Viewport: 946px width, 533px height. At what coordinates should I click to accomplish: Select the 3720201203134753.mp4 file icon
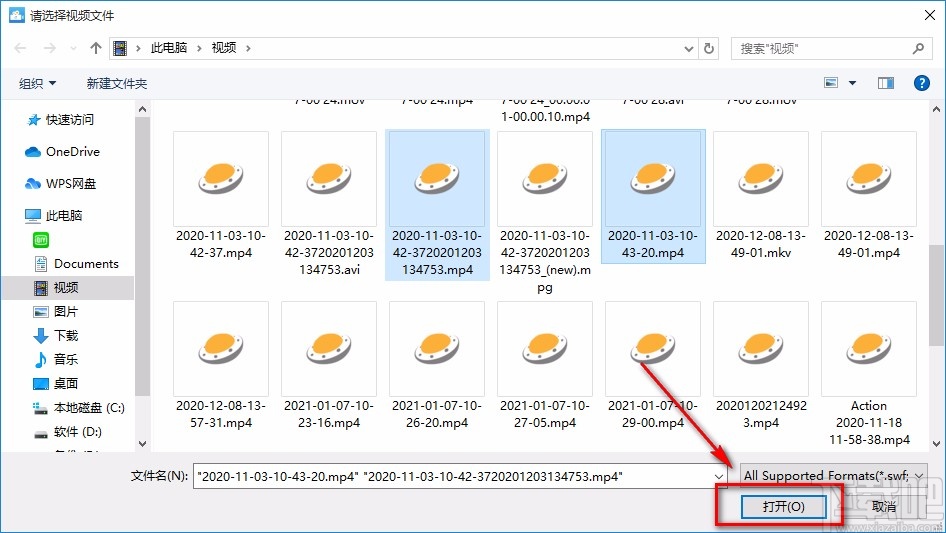pos(437,179)
